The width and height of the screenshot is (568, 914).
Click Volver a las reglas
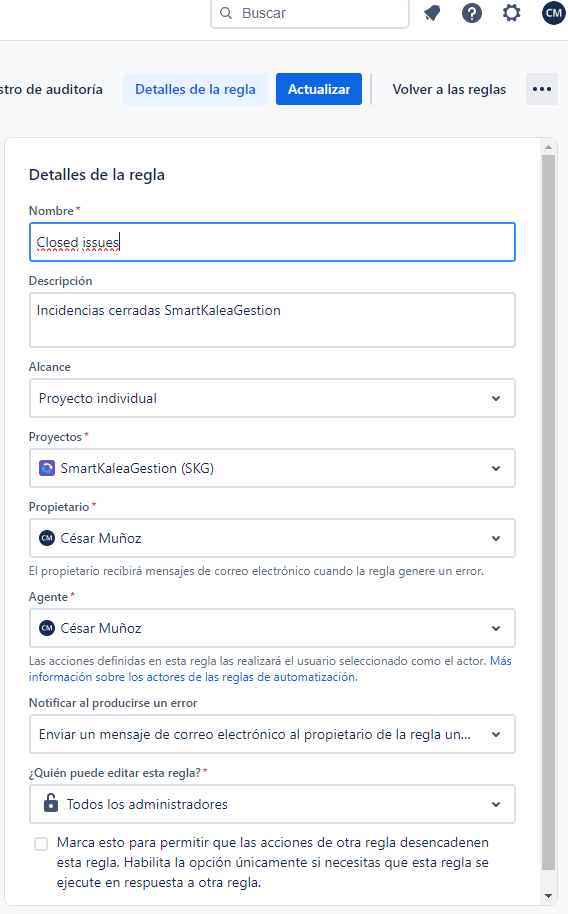click(x=449, y=89)
